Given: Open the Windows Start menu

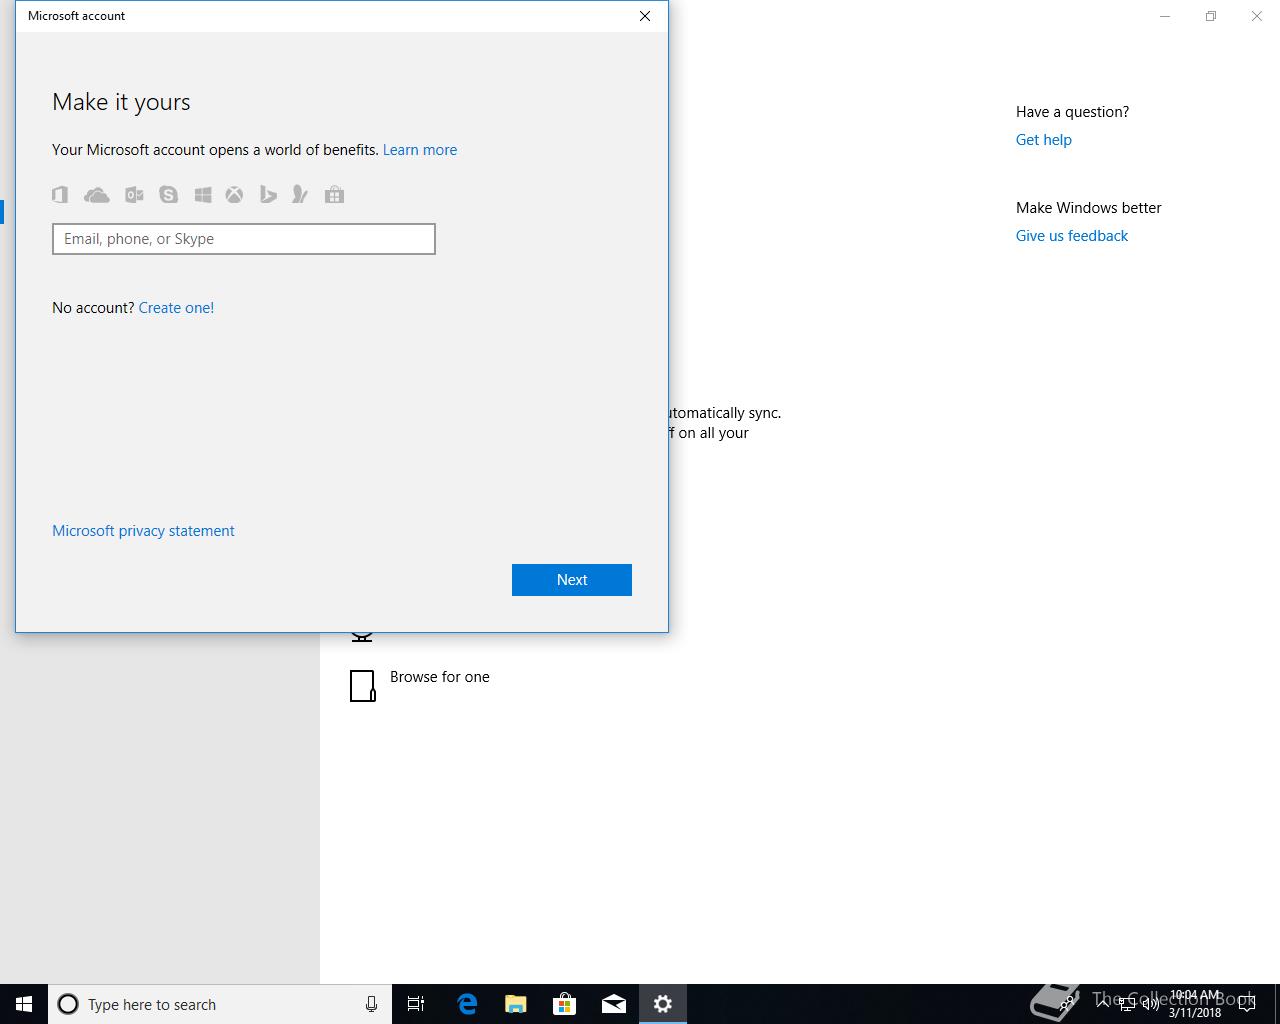Looking at the screenshot, I should [24, 1004].
